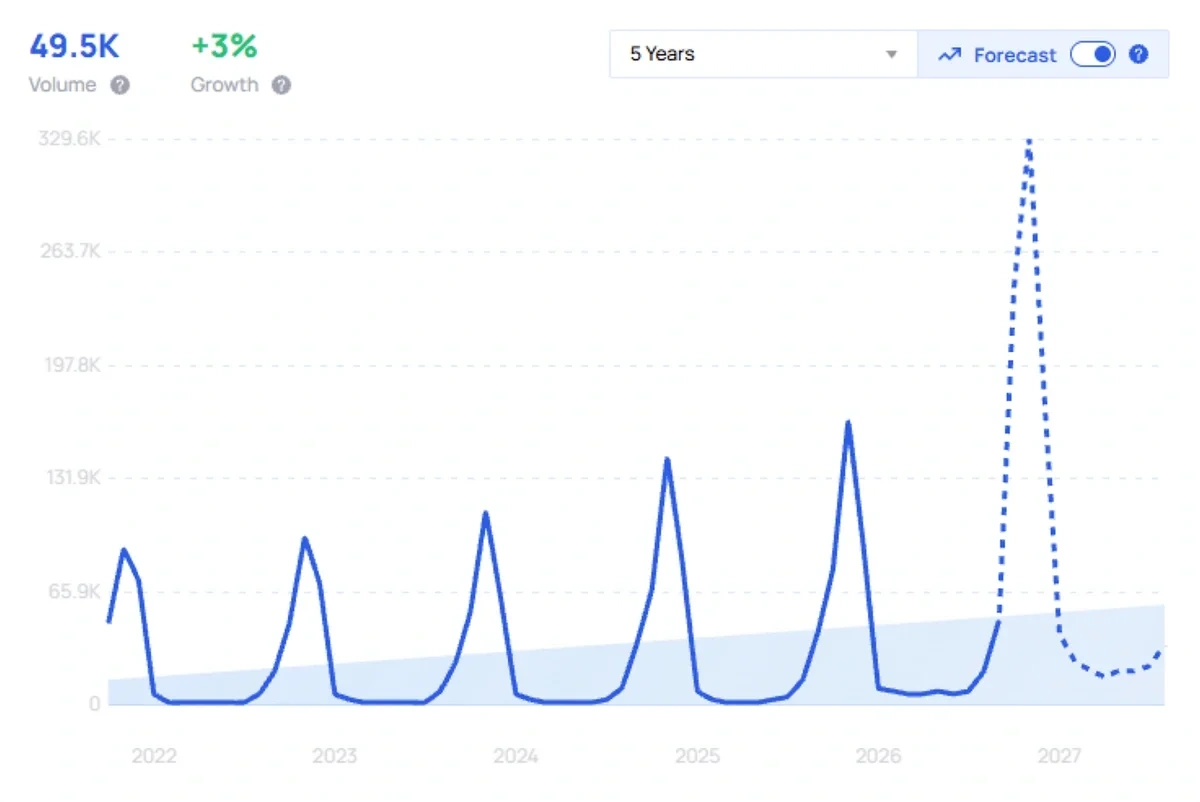Click the 65.9K y-axis label

coord(72,591)
